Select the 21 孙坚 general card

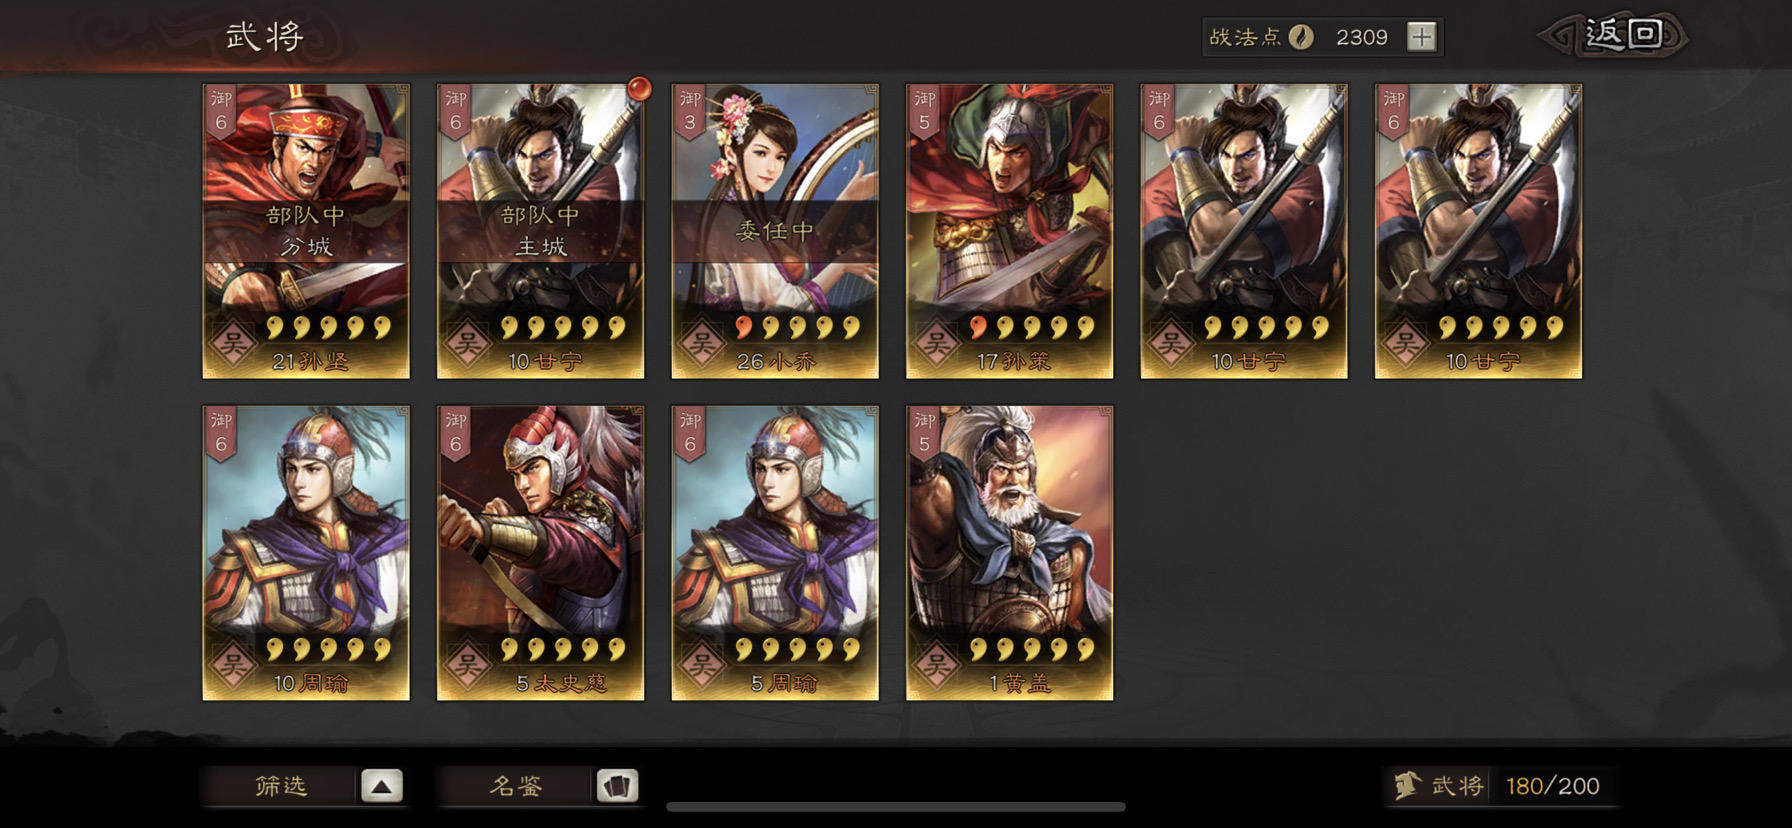tap(306, 231)
